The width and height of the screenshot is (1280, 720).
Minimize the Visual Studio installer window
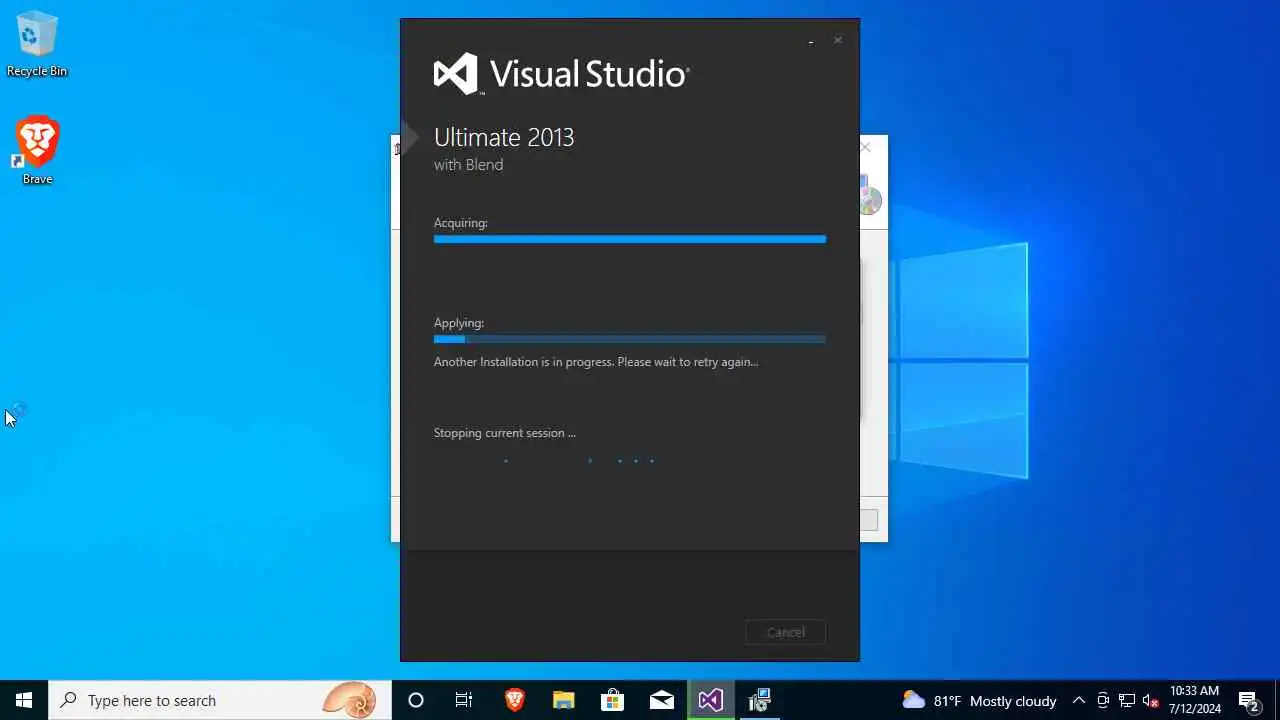pyautogui.click(x=811, y=41)
